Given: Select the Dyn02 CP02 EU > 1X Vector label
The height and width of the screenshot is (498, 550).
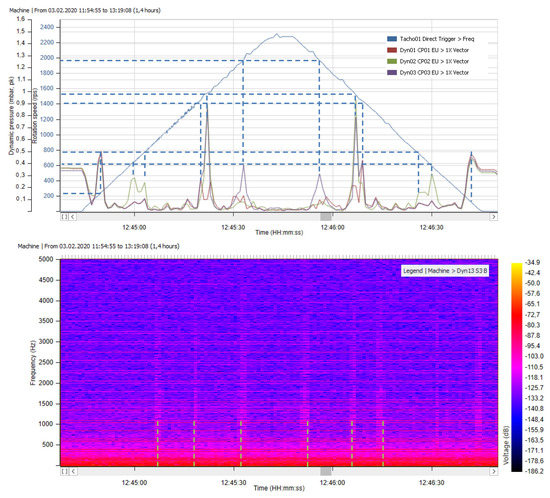Looking at the screenshot, I should tap(434, 61).
